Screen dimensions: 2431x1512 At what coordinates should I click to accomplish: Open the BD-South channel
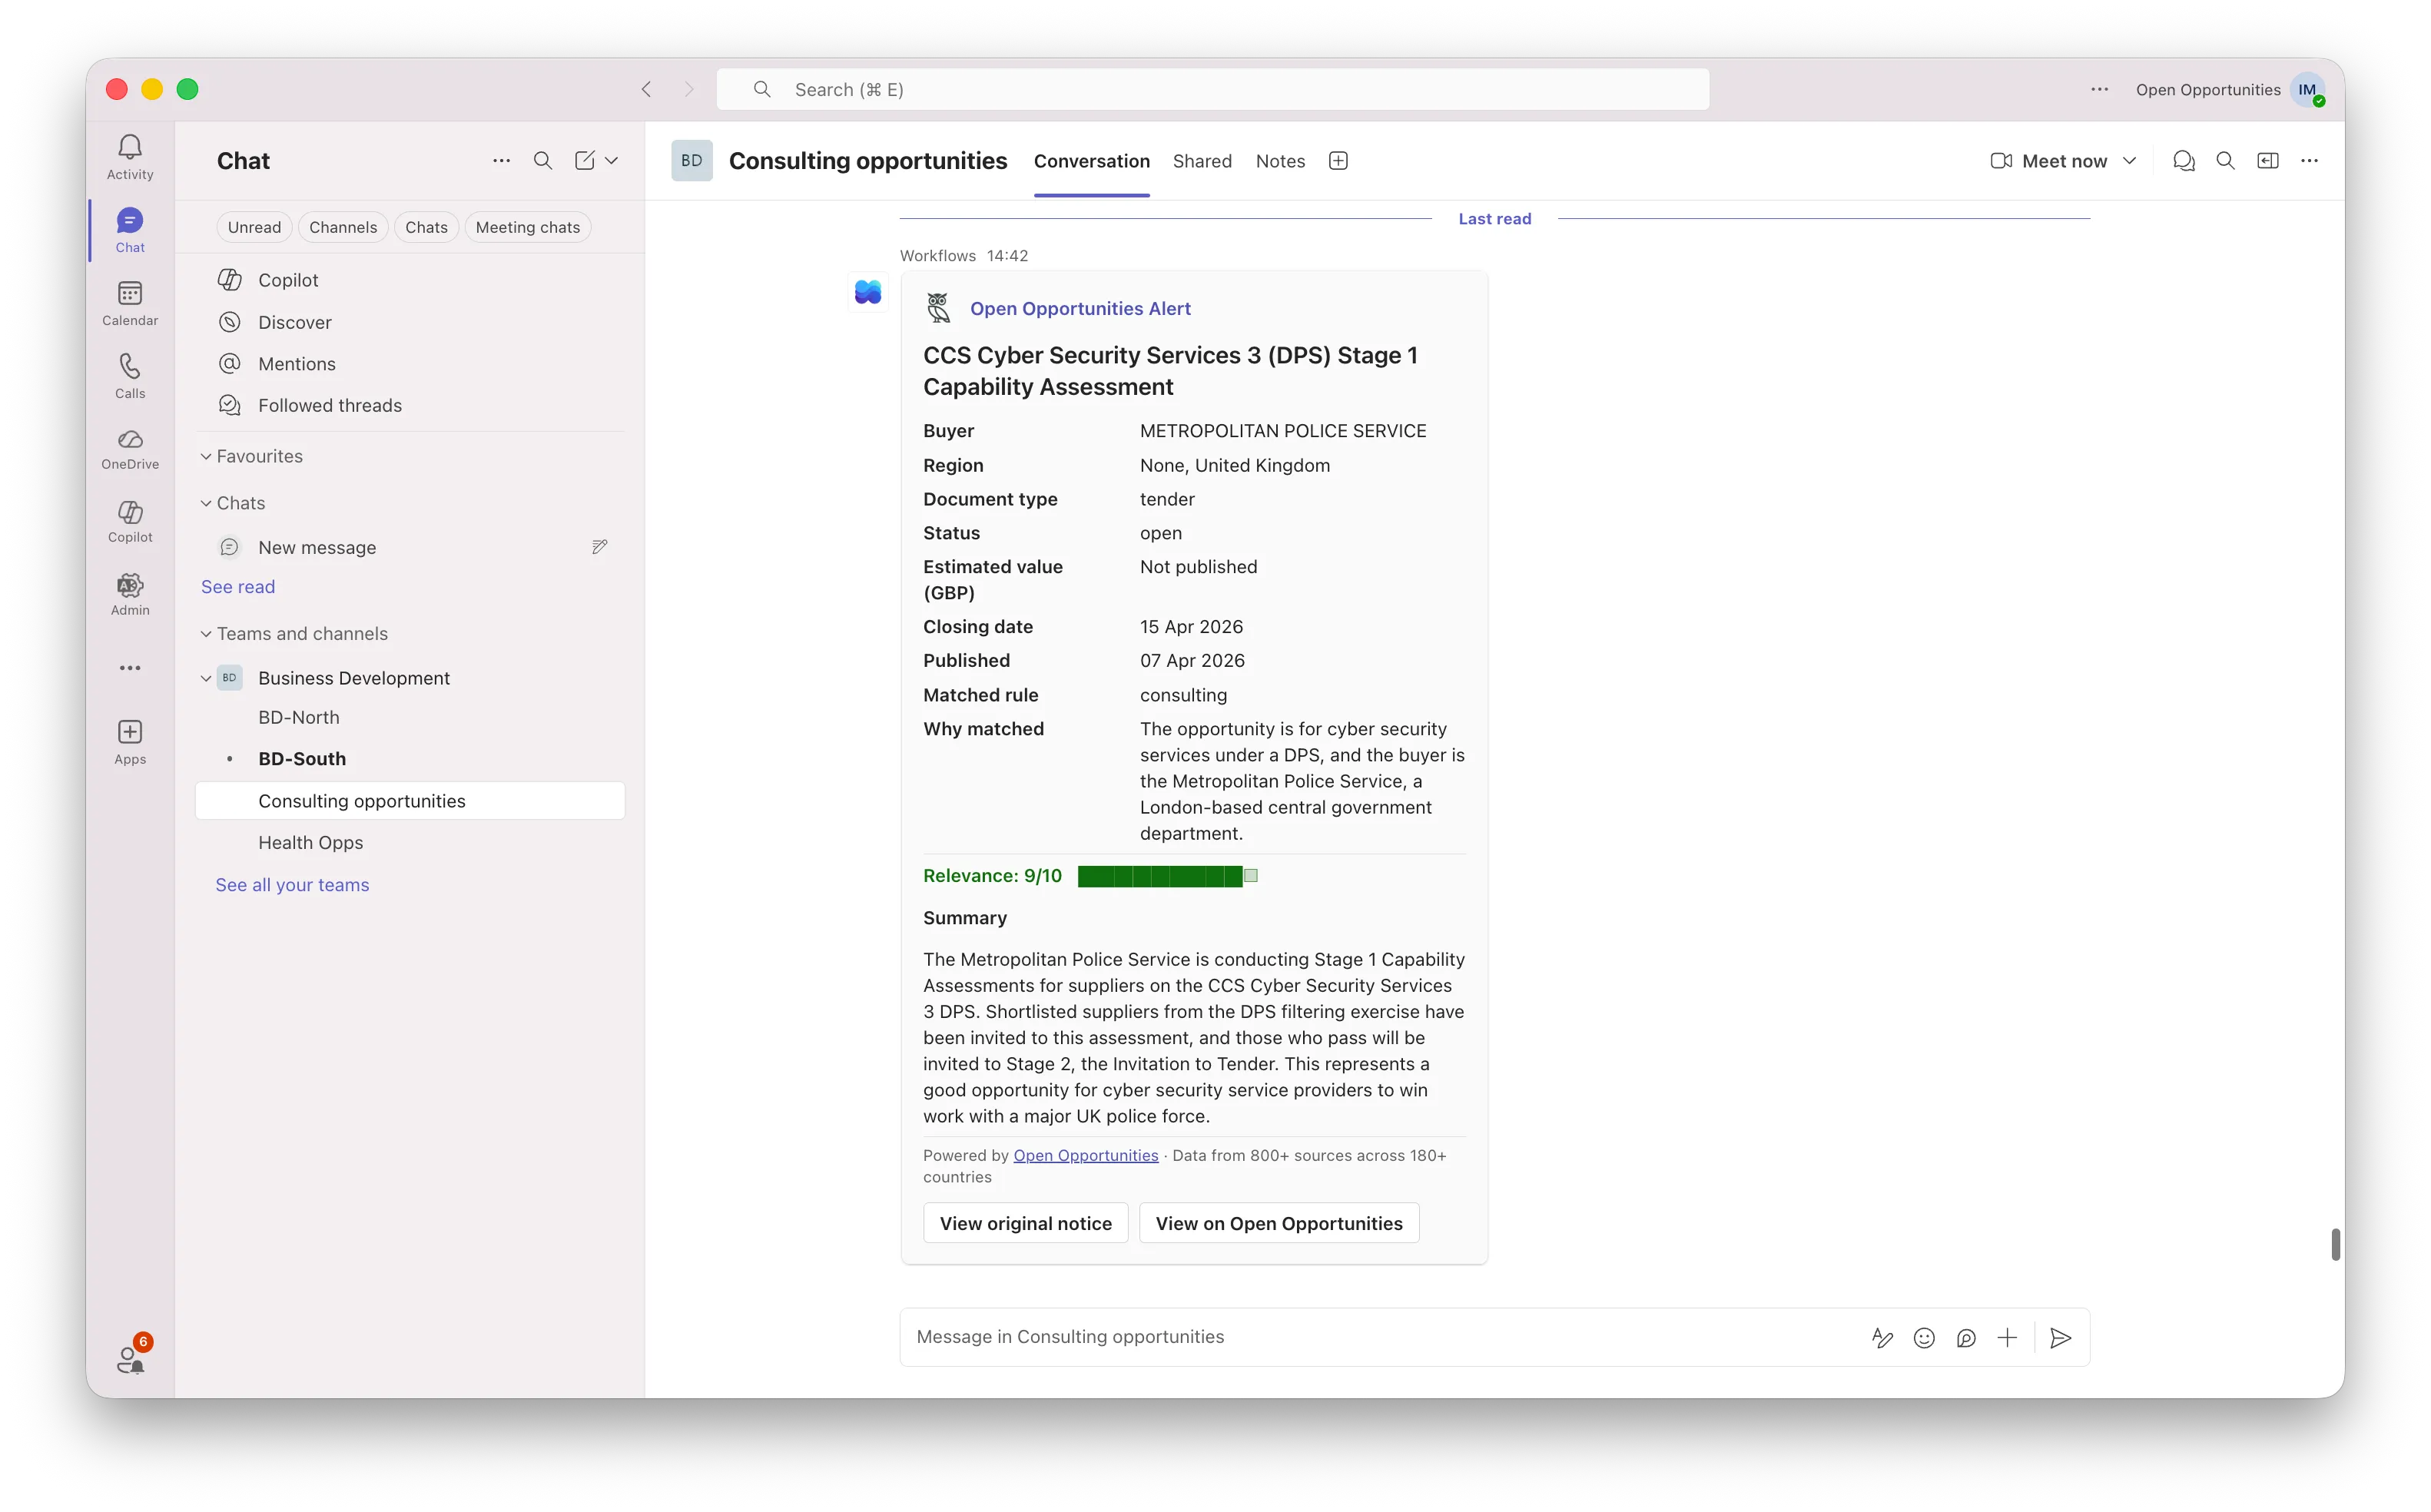(x=410, y=759)
